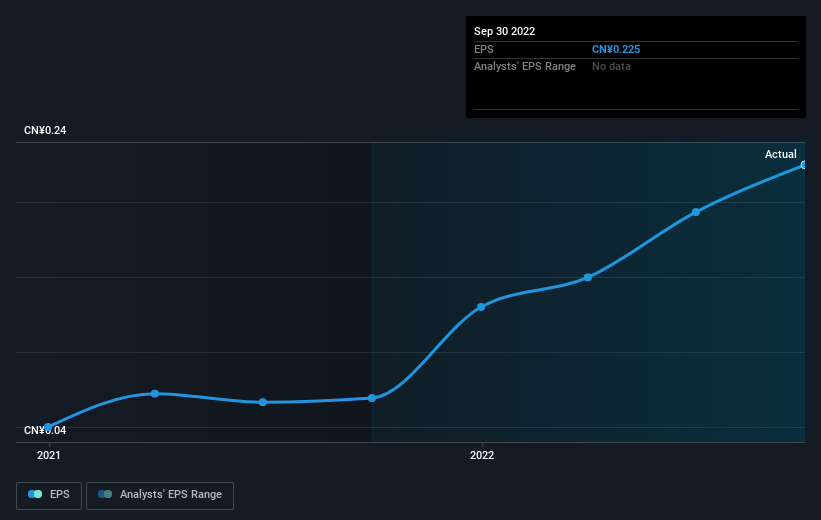Click the Analysts' EPS Range row in tooltip

tap(636, 67)
